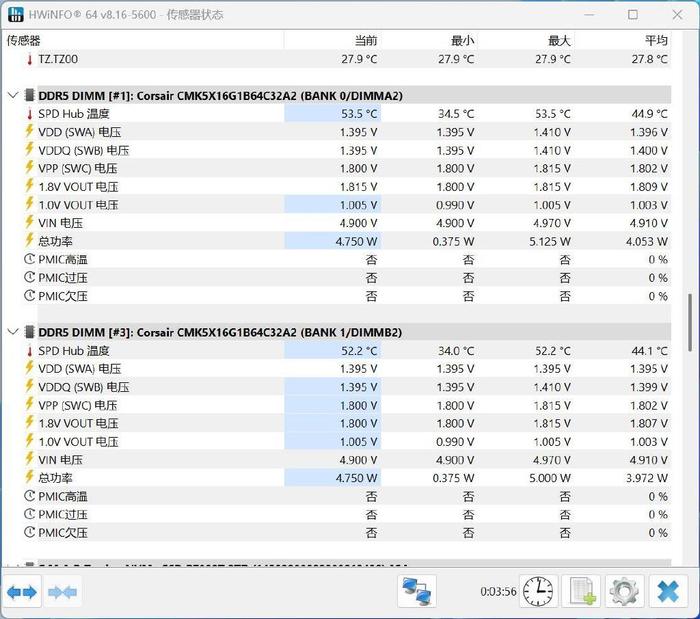Click the 最小 column header
The width and height of the screenshot is (700, 619).
pyautogui.click(x=462, y=41)
